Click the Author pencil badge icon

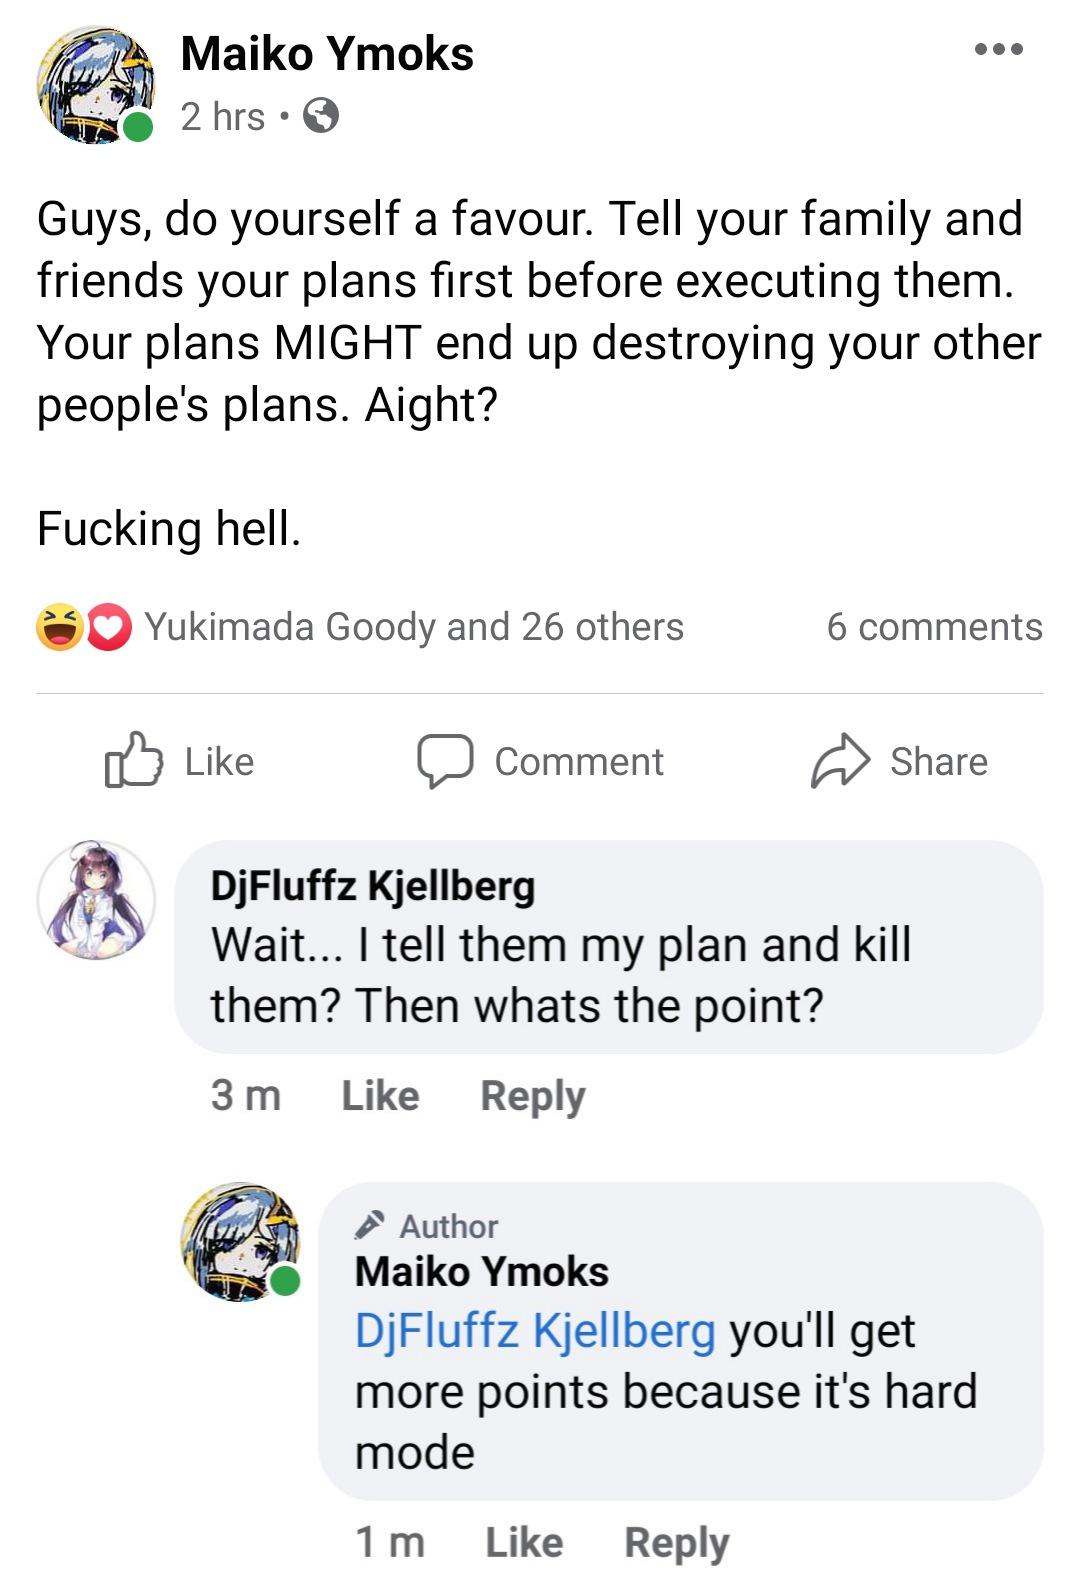(370, 1225)
